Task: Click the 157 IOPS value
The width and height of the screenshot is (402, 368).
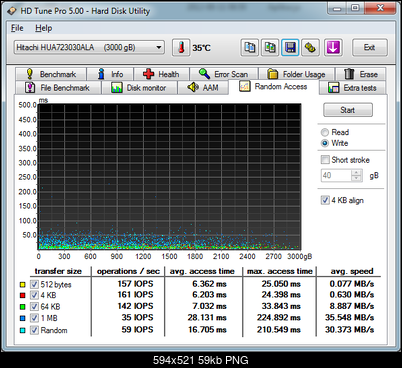Action: coord(135,284)
